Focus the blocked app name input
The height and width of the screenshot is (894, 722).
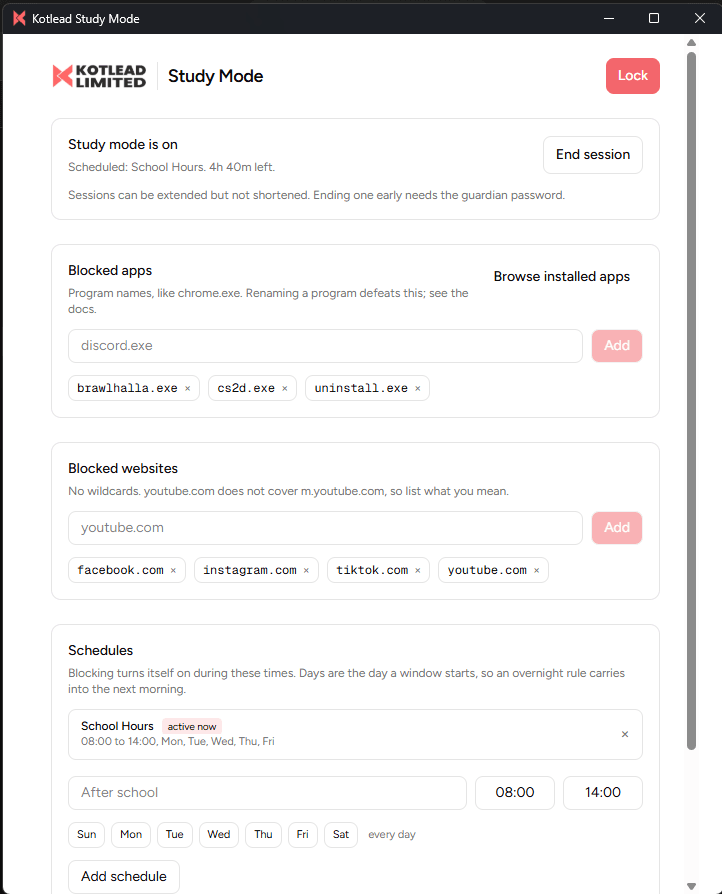[325, 346]
